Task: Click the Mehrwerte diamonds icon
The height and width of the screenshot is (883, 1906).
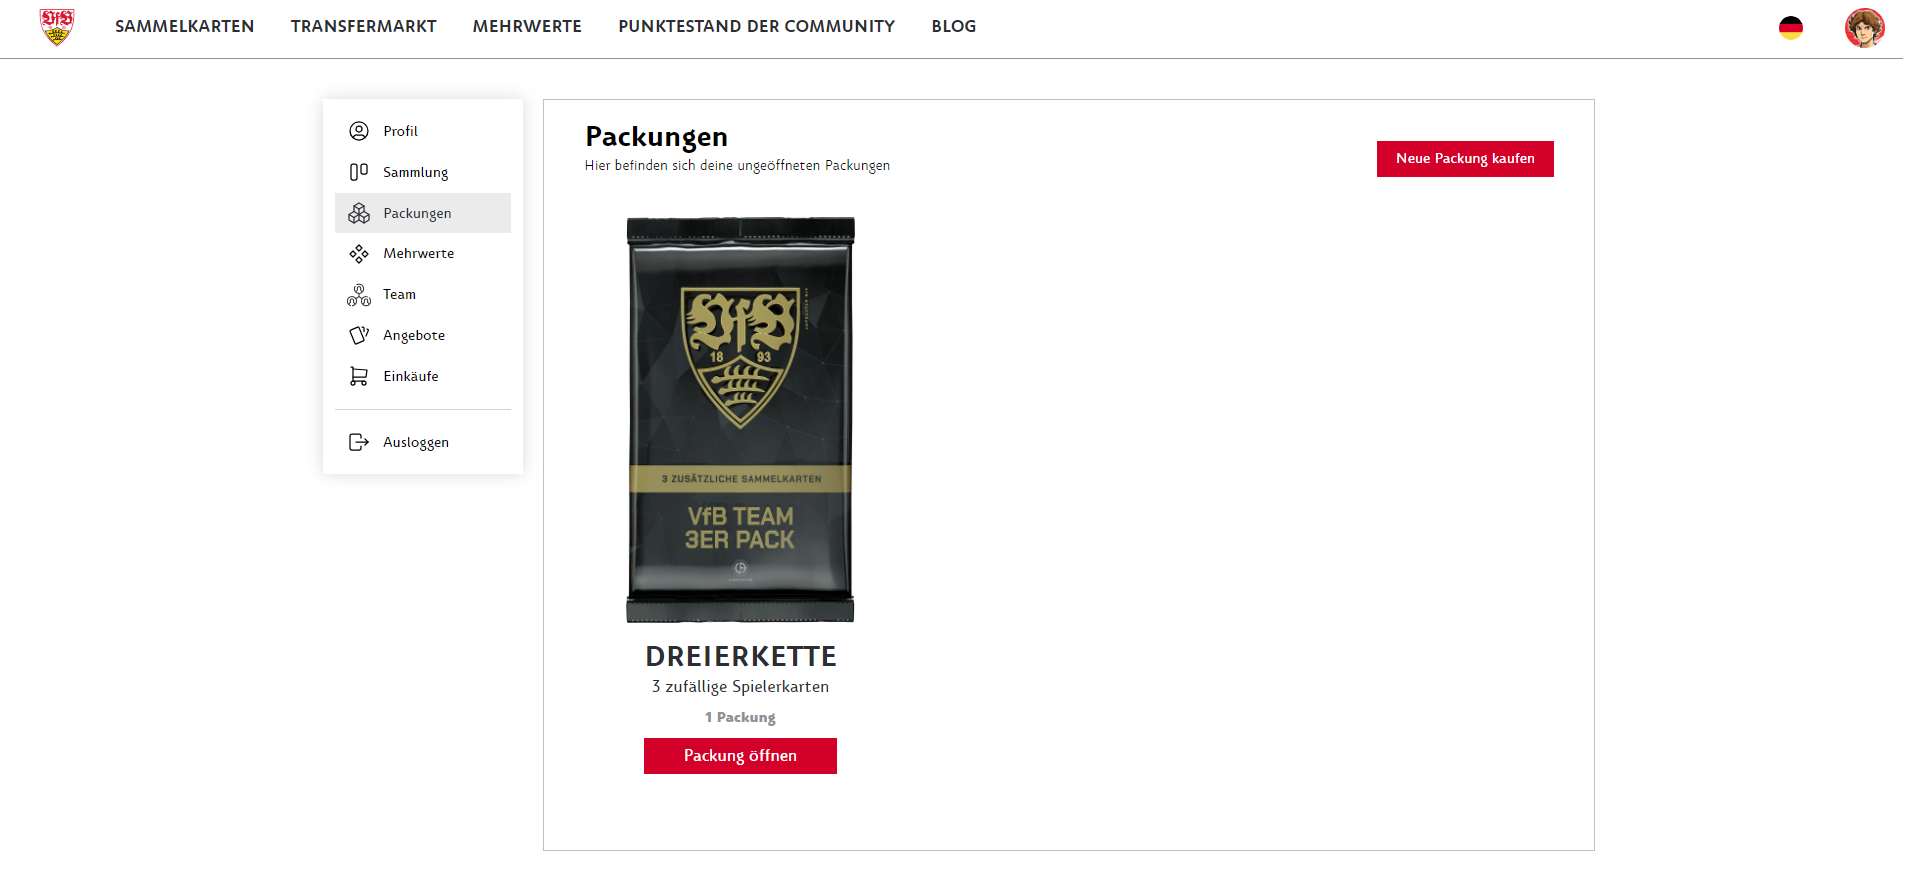Action: pos(359,254)
